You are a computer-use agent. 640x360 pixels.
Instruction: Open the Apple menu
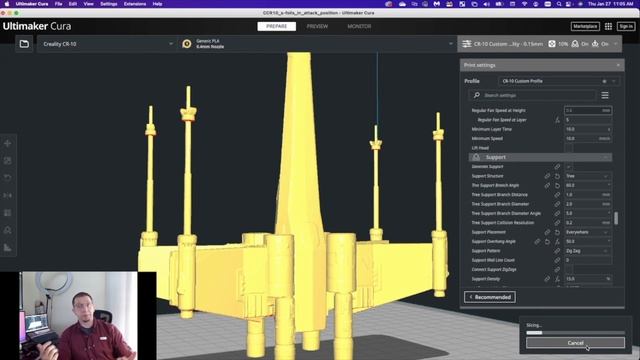click(7, 4)
